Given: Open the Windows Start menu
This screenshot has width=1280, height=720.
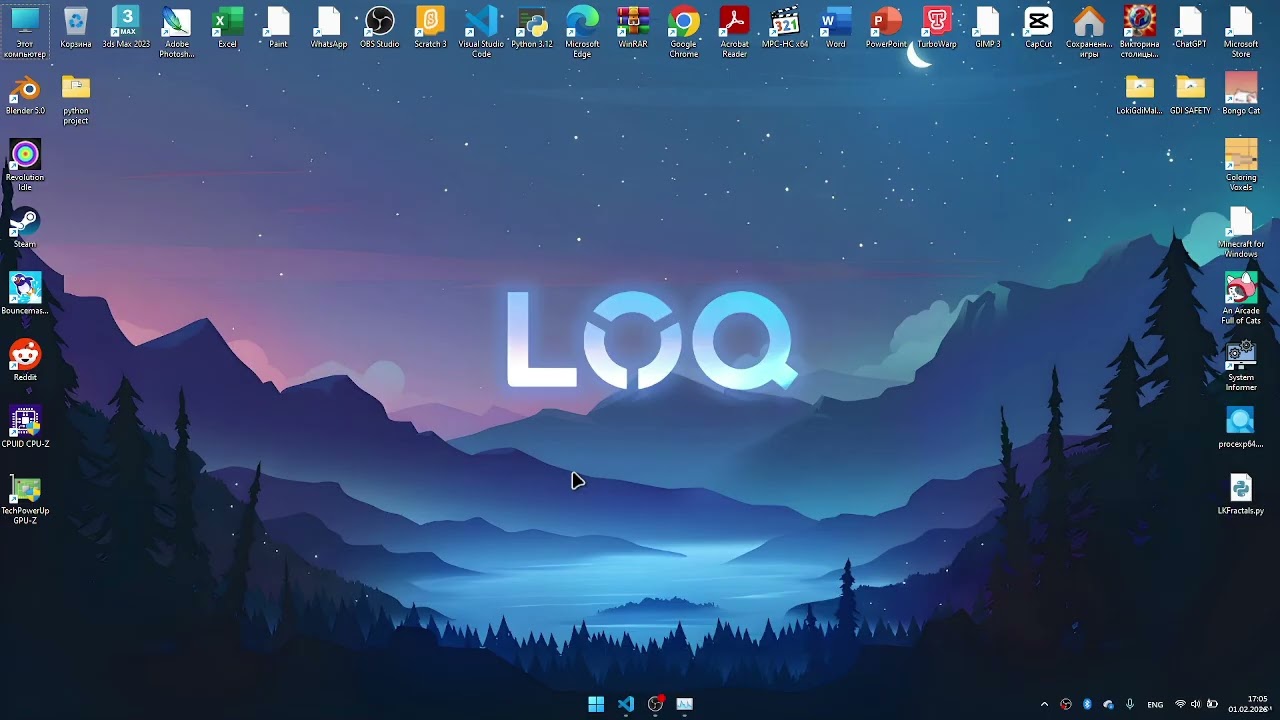Looking at the screenshot, I should 596,704.
